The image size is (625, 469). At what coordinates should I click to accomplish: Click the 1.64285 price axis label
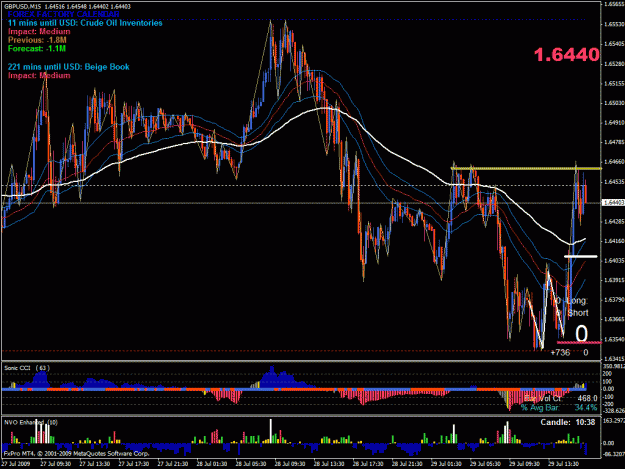tap(614, 221)
